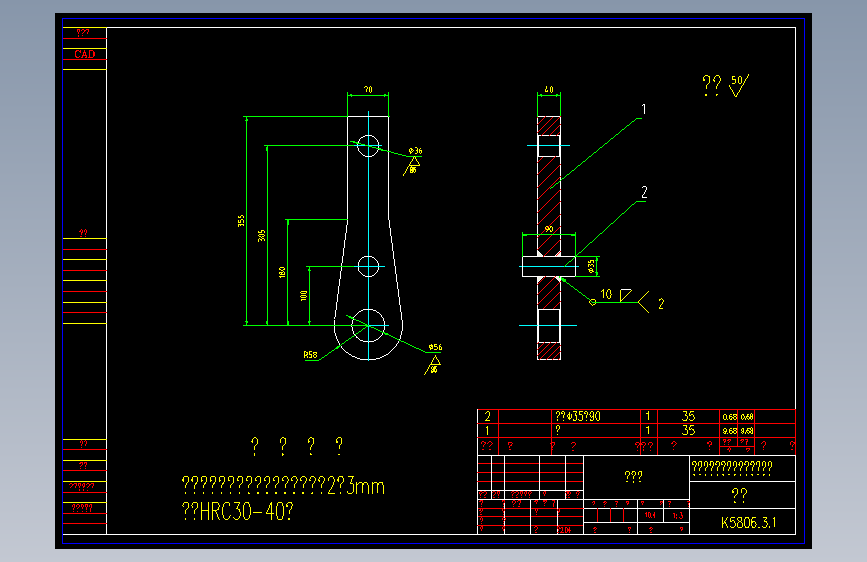Select parts list entry containing φ35 and 90
Screen dimensions: 867x562
point(578,417)
